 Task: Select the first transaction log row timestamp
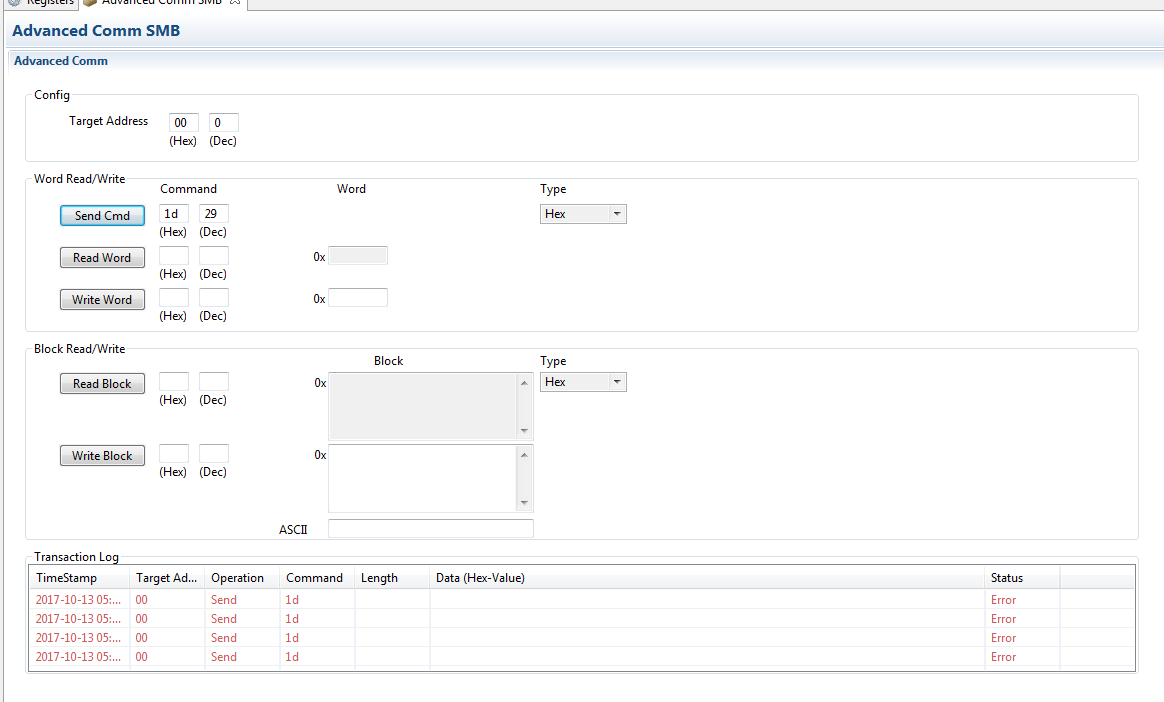(x=78, y=600)
